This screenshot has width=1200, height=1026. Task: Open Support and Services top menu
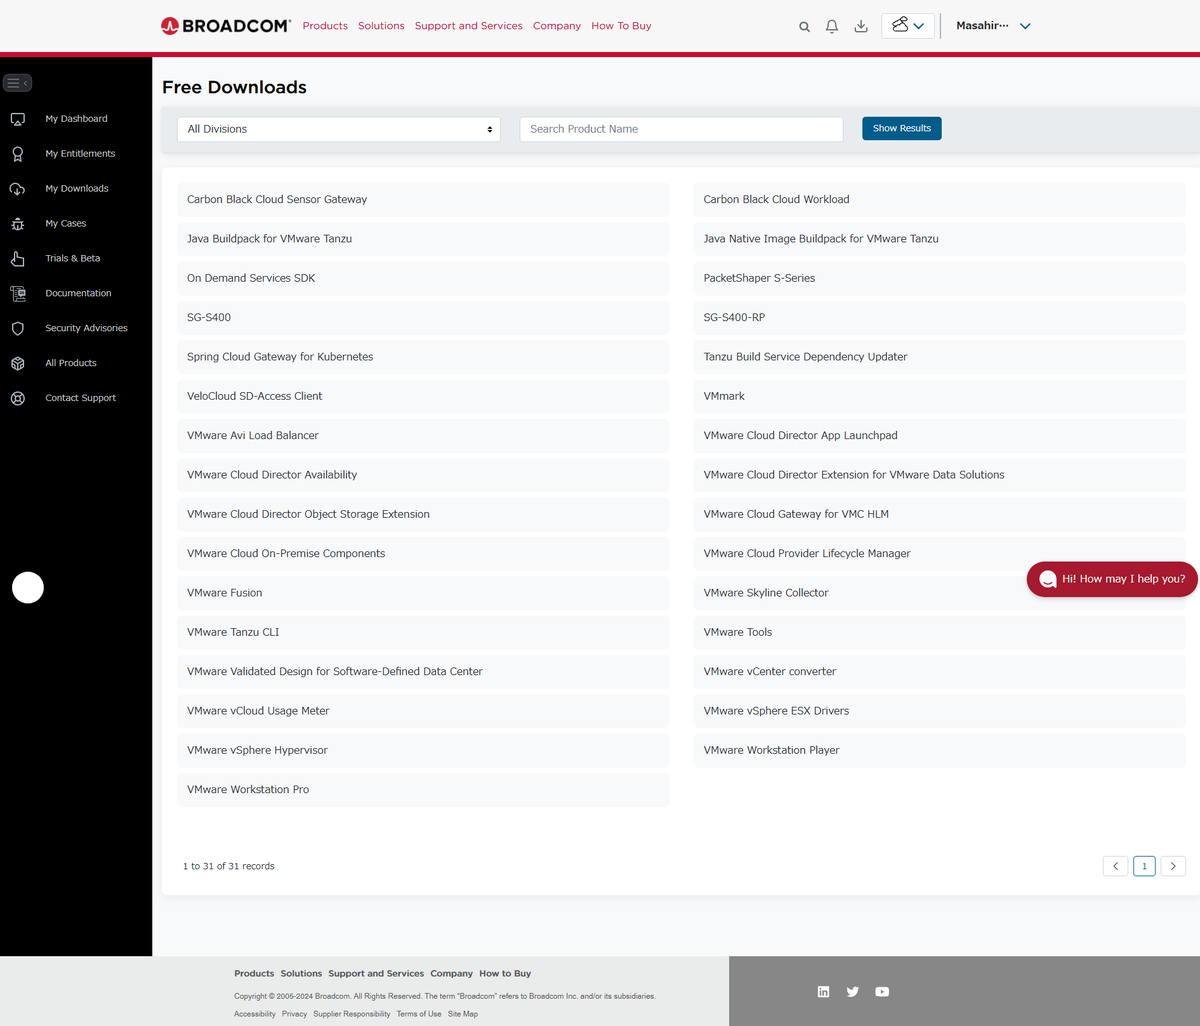pos(468,26)
